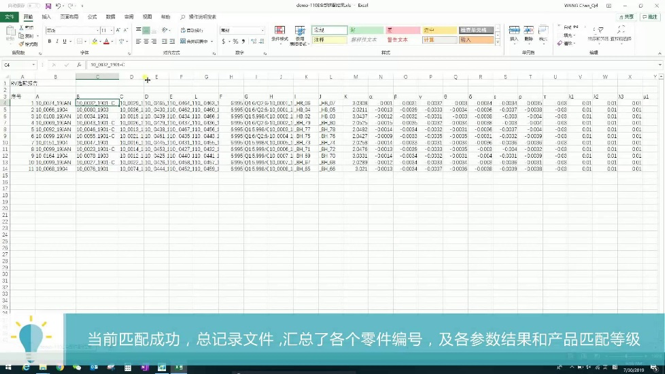Open the Data (数据) tab

(x=110, y=17)
